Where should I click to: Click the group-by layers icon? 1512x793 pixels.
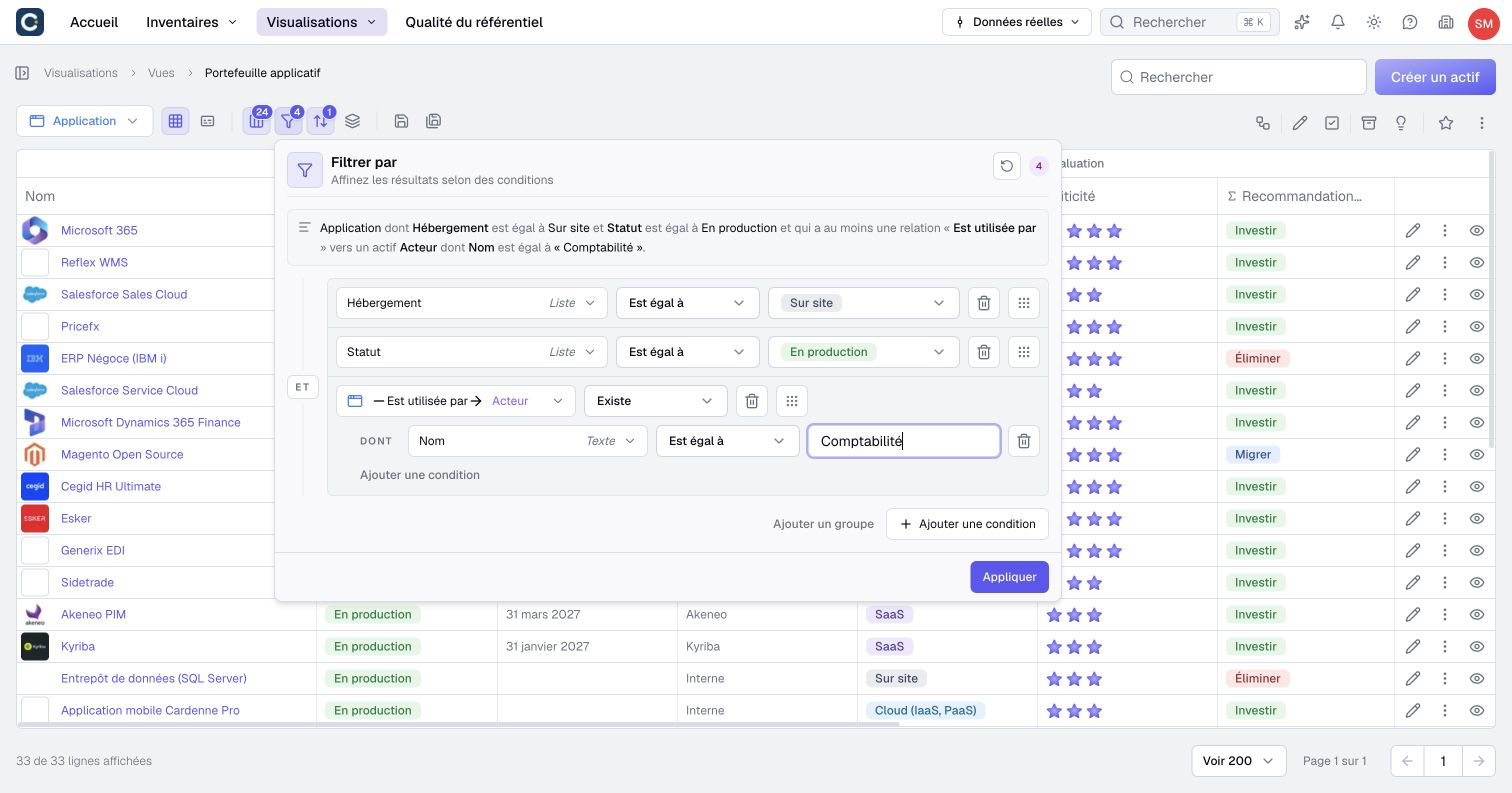352,121
